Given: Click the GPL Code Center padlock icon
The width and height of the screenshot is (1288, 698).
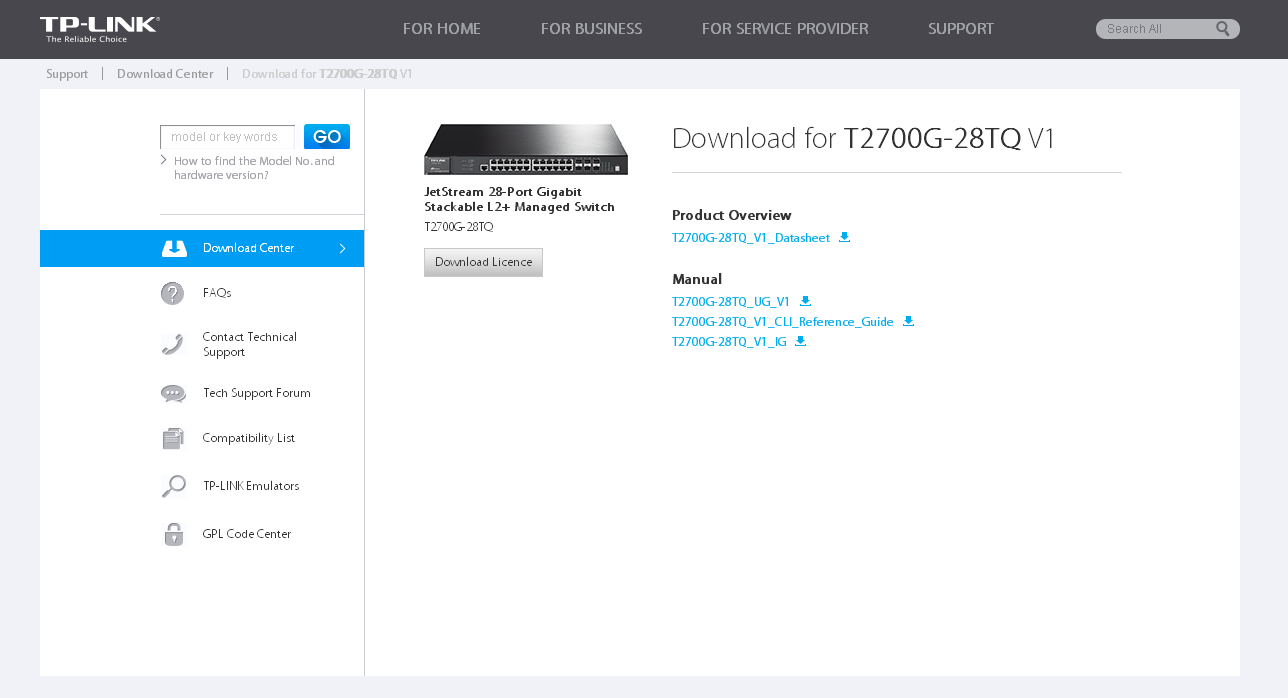Looking at the screenshot, I should [174, 534].
